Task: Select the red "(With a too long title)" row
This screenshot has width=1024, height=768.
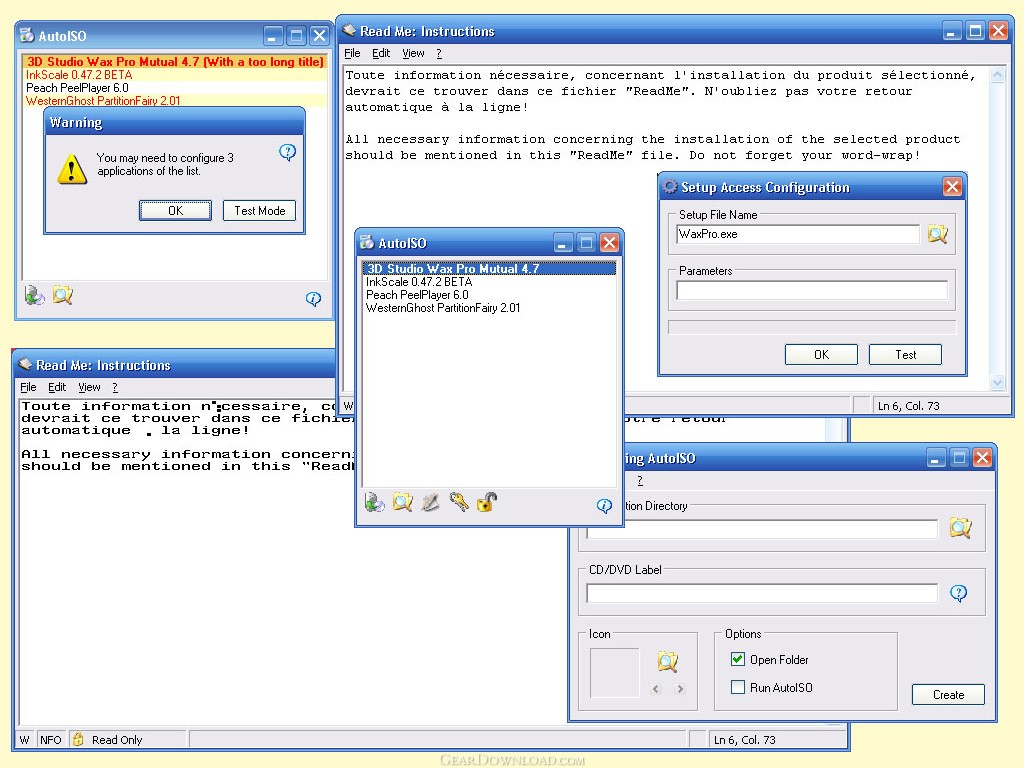Action: (175, 61)
